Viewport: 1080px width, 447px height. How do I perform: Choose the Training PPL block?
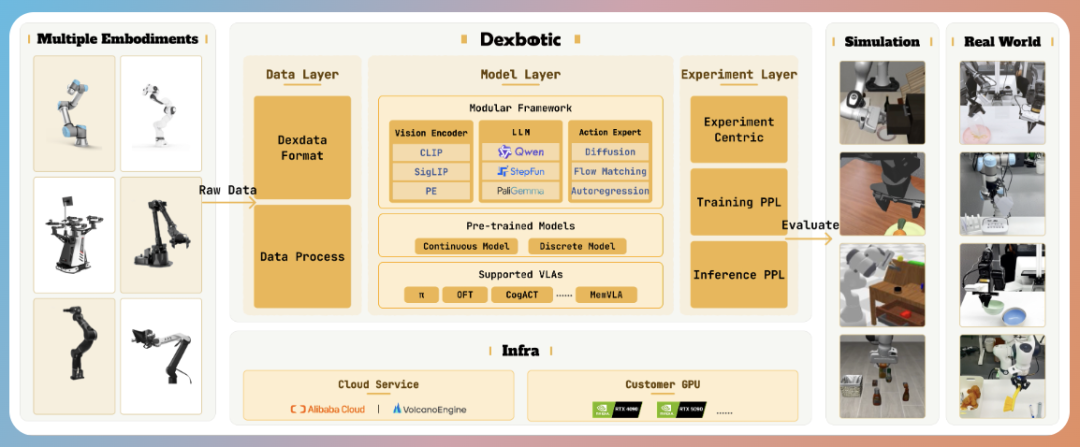click(x=739, y=202)
